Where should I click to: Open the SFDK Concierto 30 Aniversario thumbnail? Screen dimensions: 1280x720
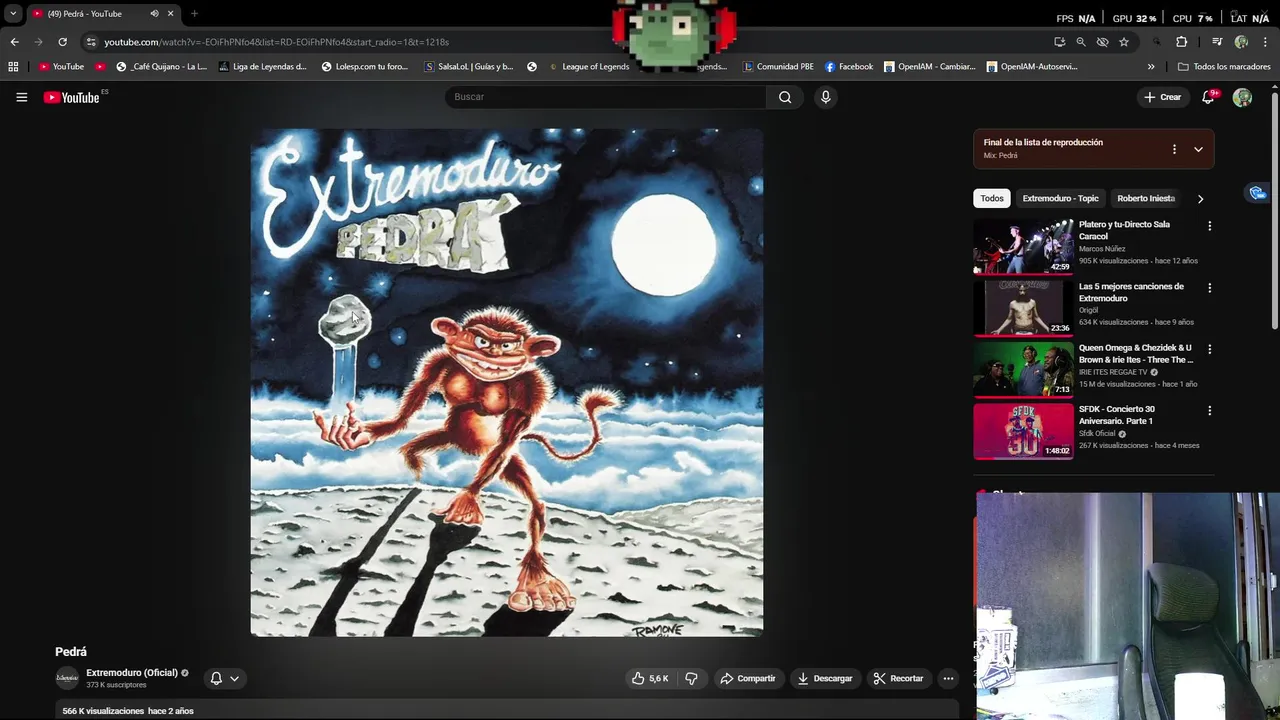tap(1023, 431)
